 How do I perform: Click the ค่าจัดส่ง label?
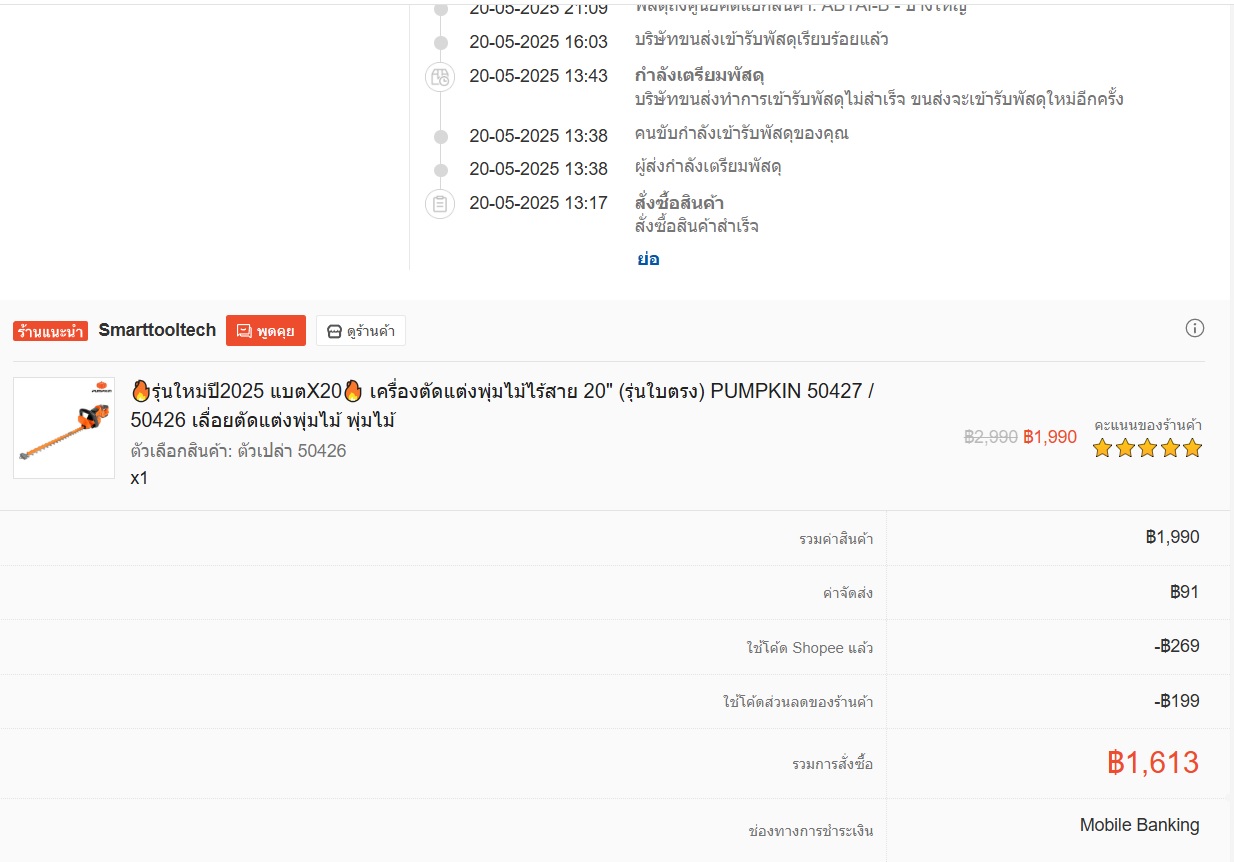coord(848,593)
